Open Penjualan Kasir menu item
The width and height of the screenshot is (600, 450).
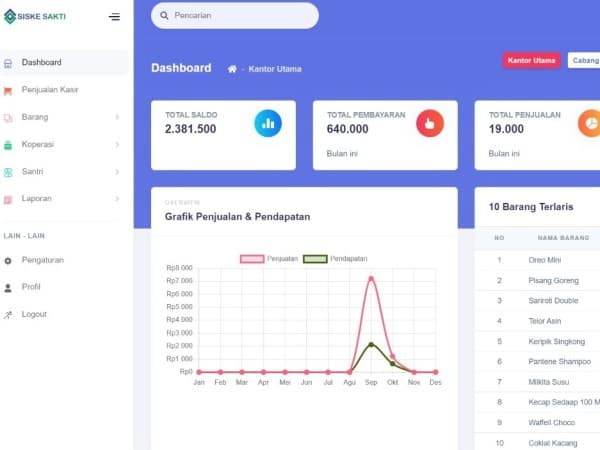tap(64, 90)
